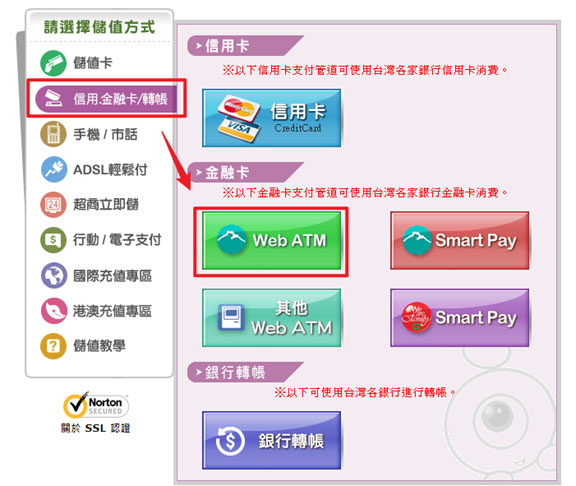The height and width of the screenshot is (486, 576).
Task: Select 行動 / 電子支付 dollar icon
Action: coord(53,240)
